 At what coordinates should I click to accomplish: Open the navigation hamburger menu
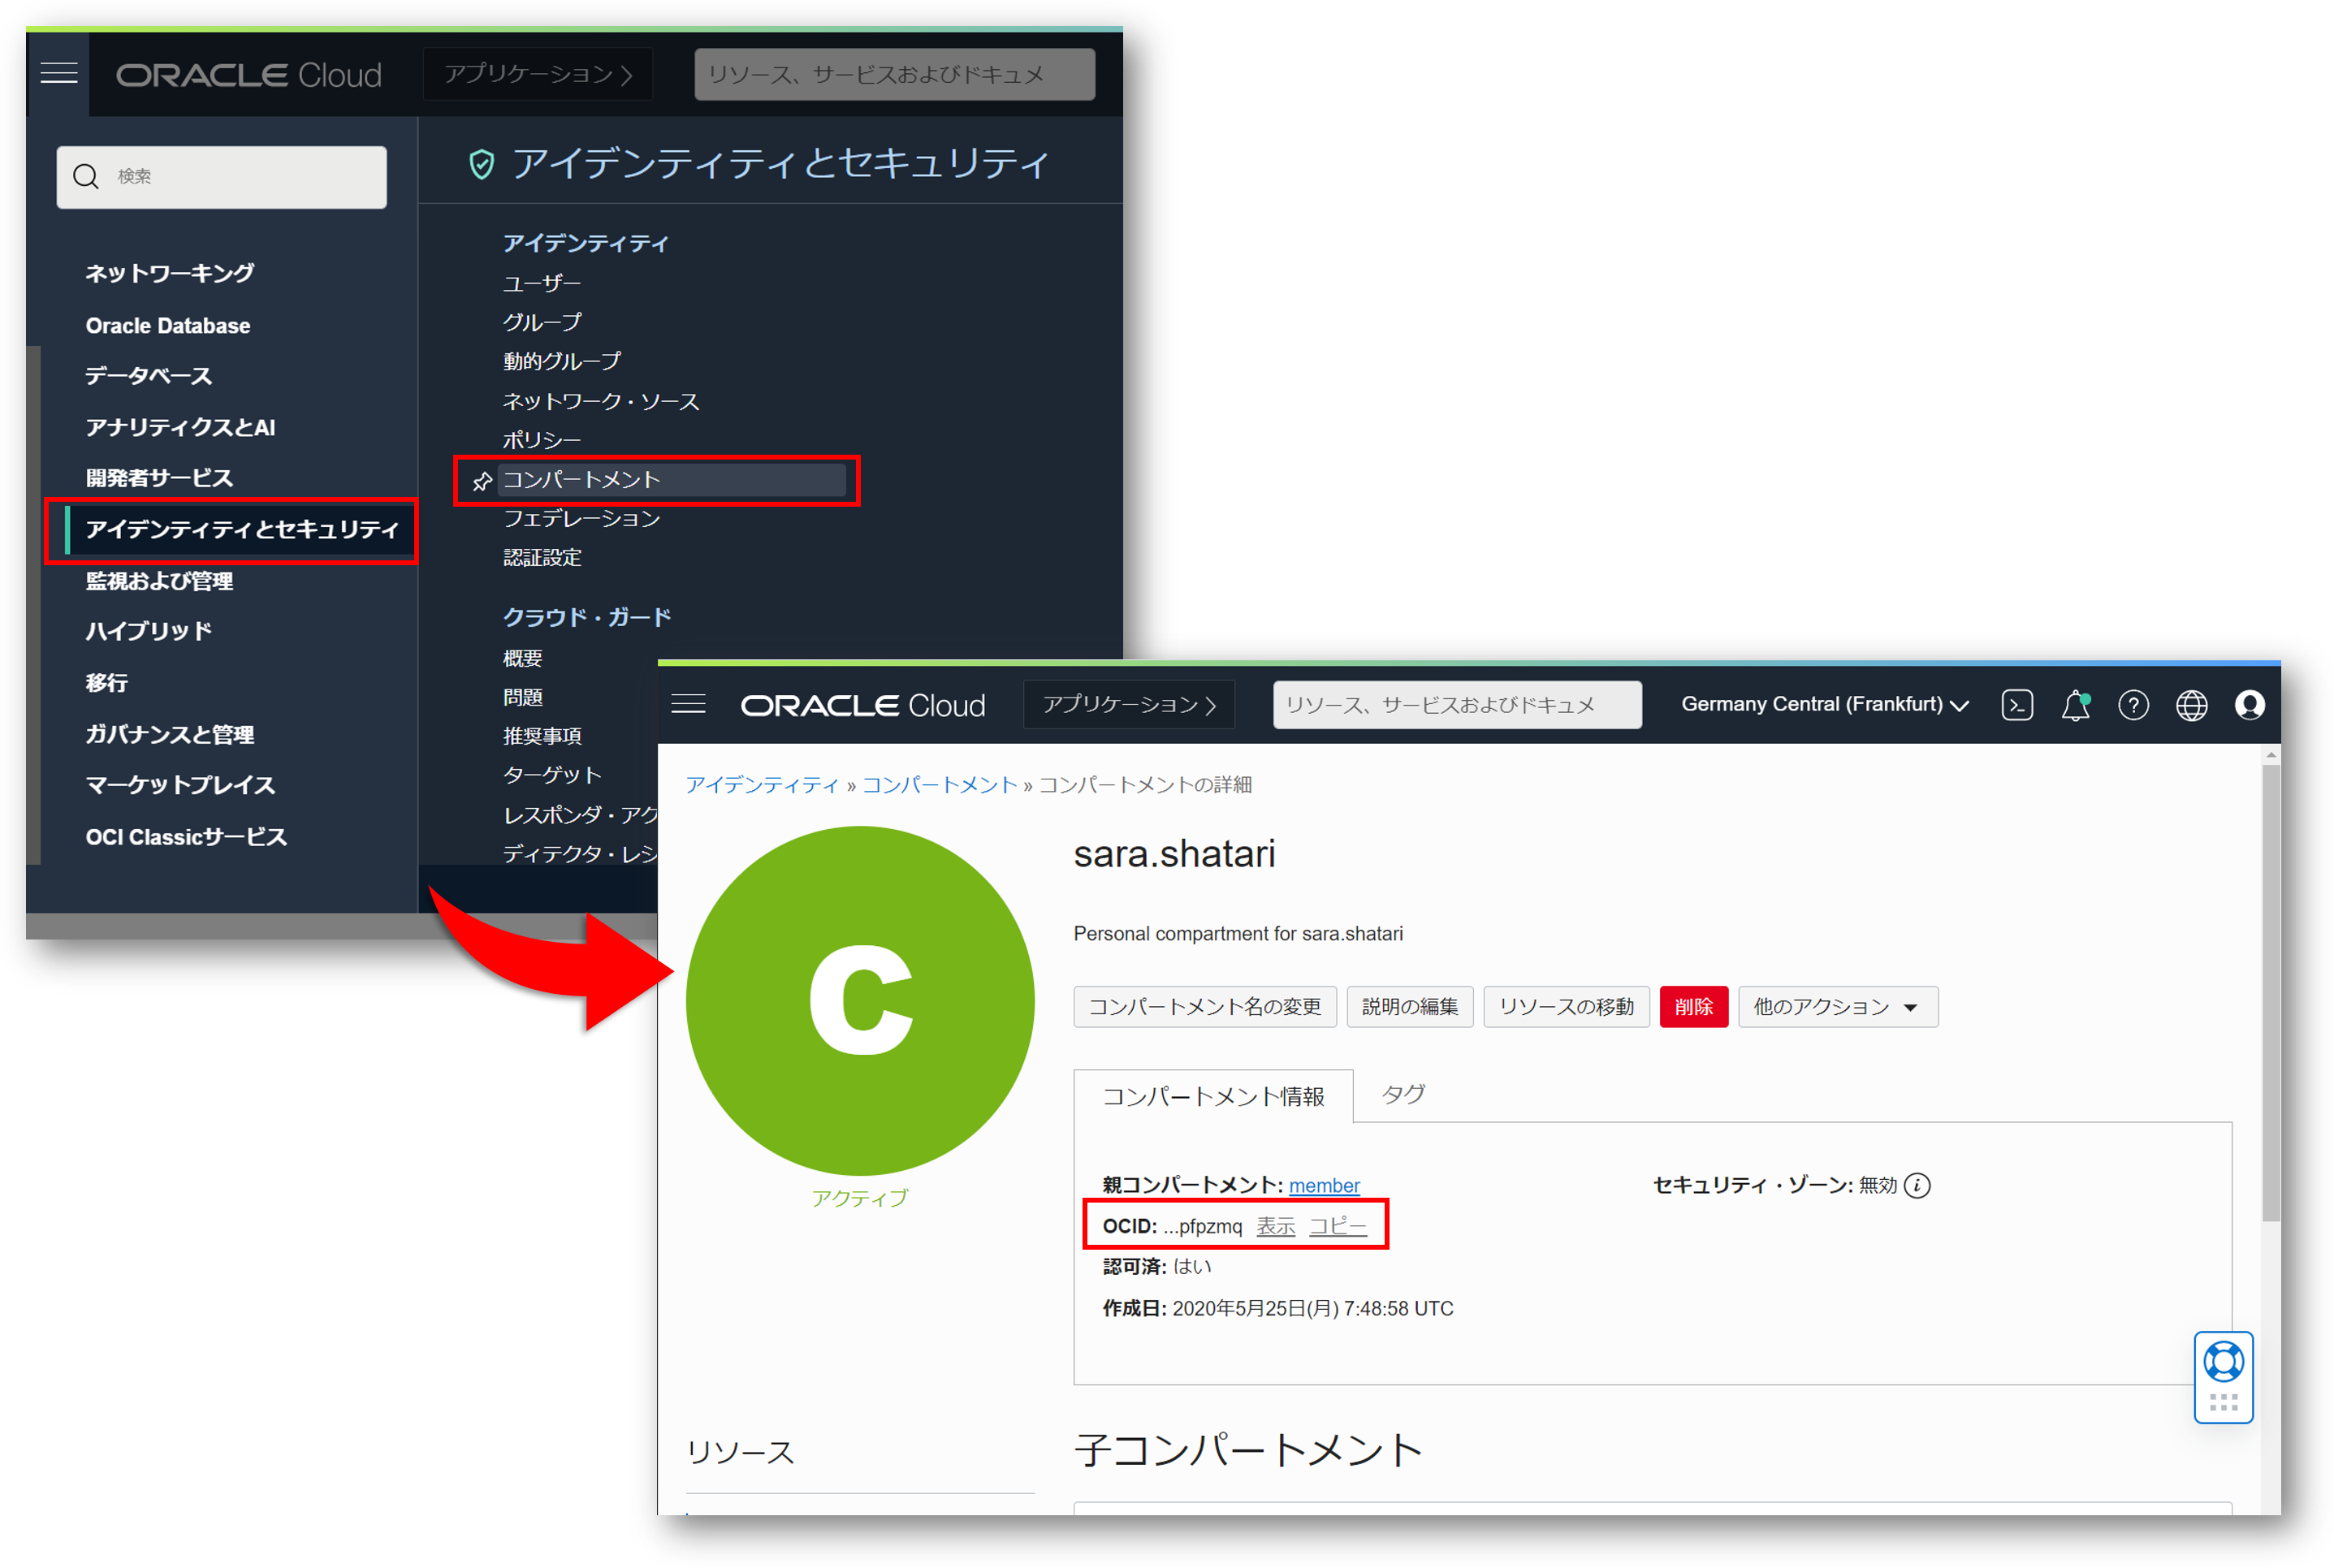tap(688, 704)
